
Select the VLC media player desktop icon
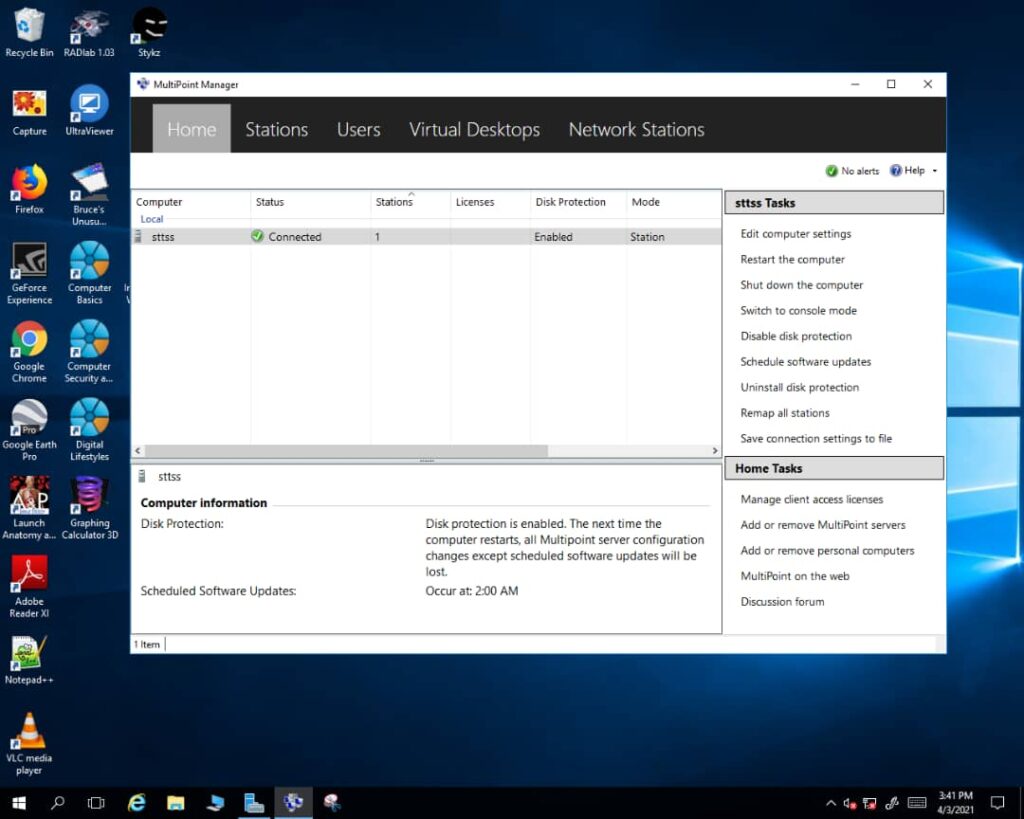coord(29,744)
